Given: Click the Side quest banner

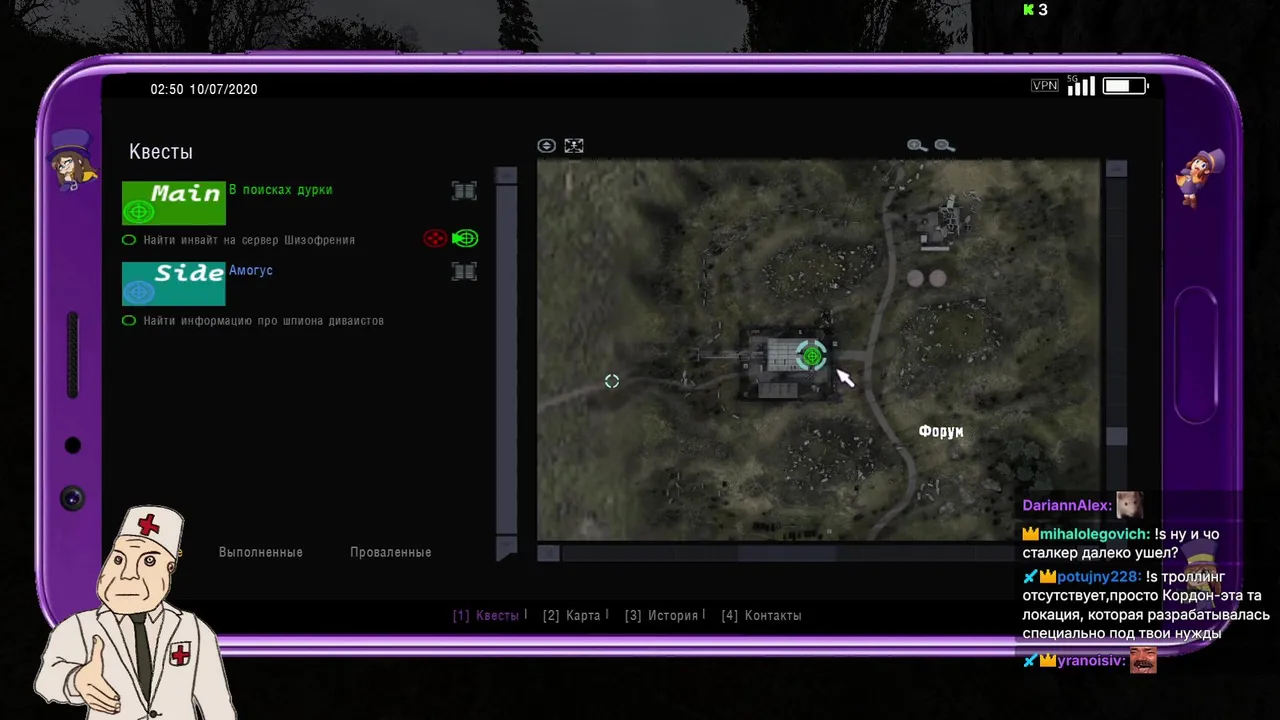Looking at the screenshot, I should (174, 284).
